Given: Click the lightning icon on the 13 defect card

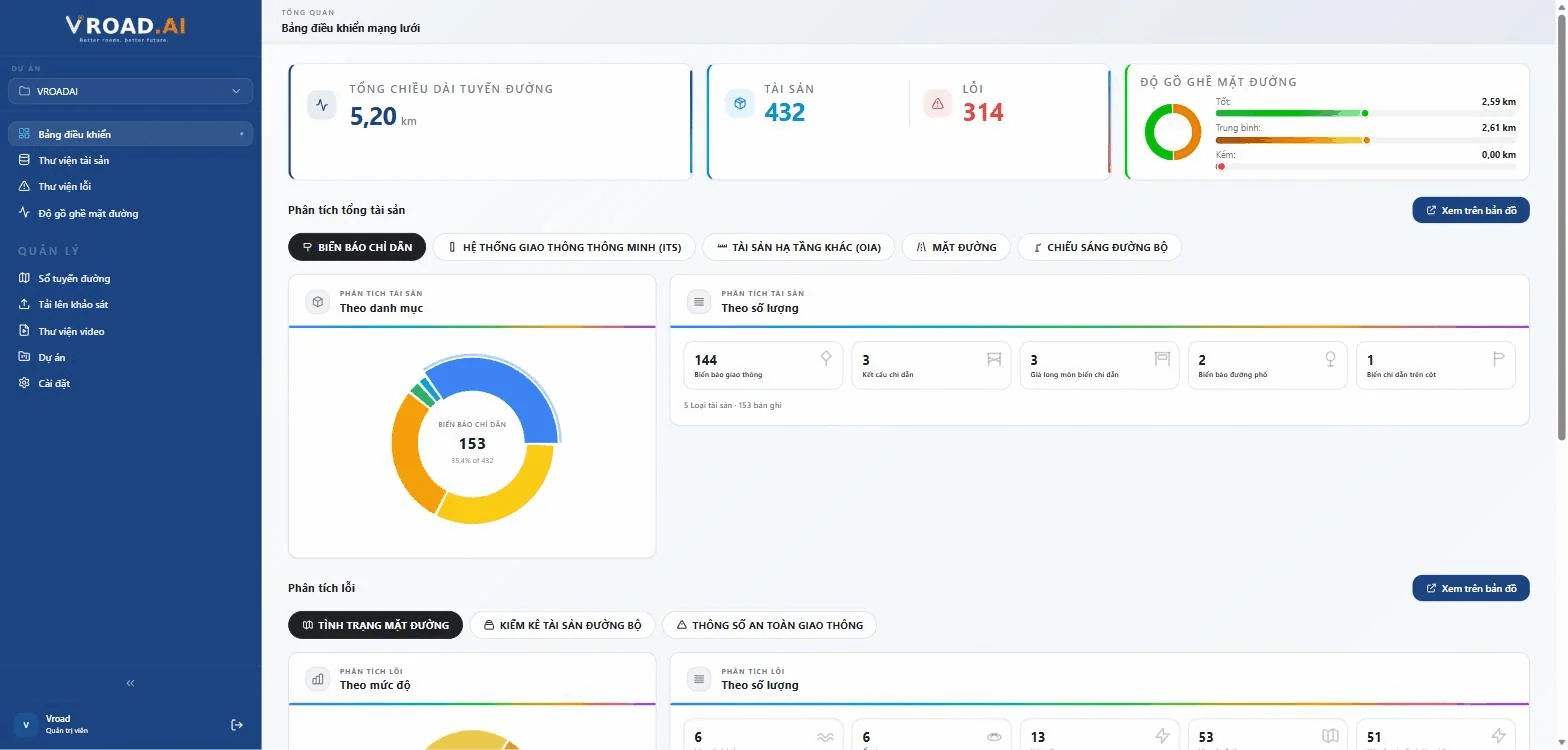Looking at the screenshot, I should point(1162,737).
